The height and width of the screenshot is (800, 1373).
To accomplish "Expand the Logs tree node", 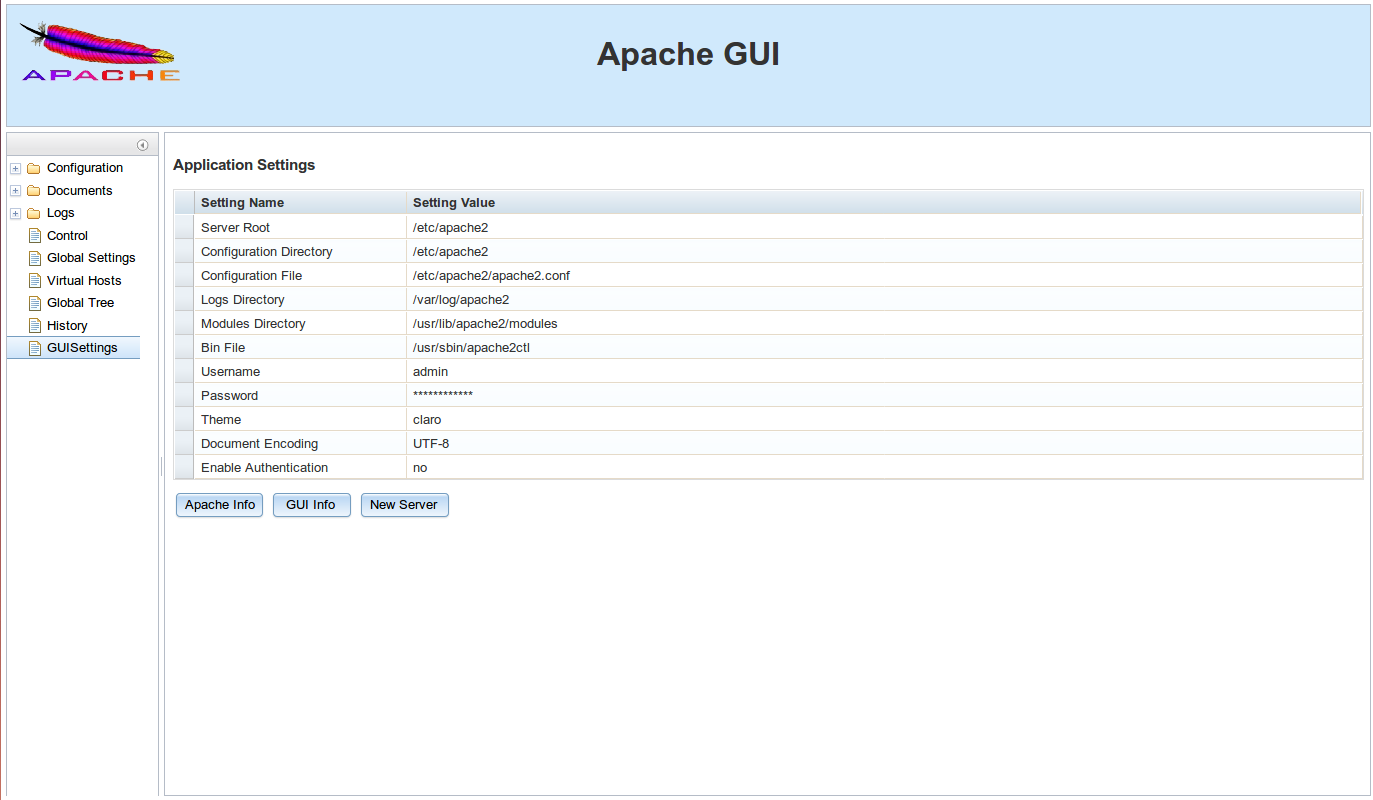I will click(16, 213).
